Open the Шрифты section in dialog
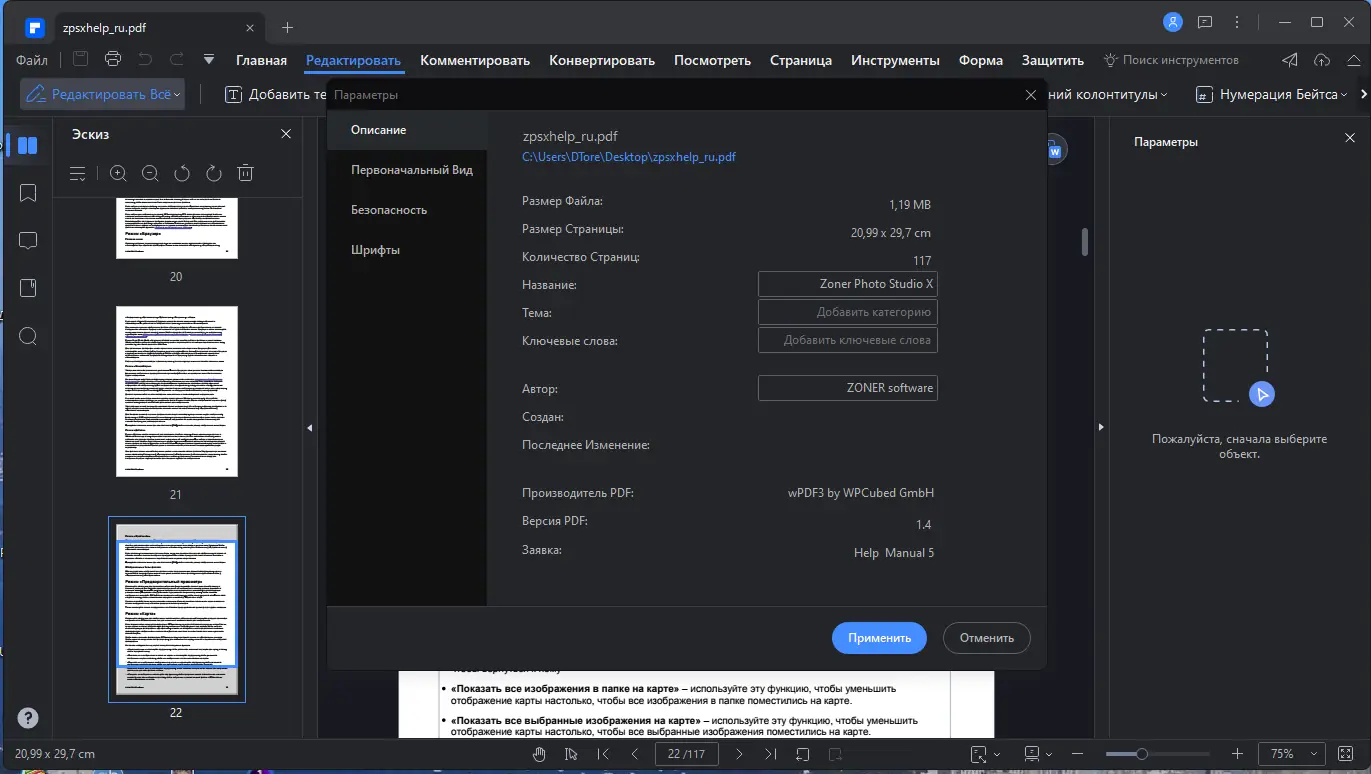1371x774 pixels. (x=407, y=250)
